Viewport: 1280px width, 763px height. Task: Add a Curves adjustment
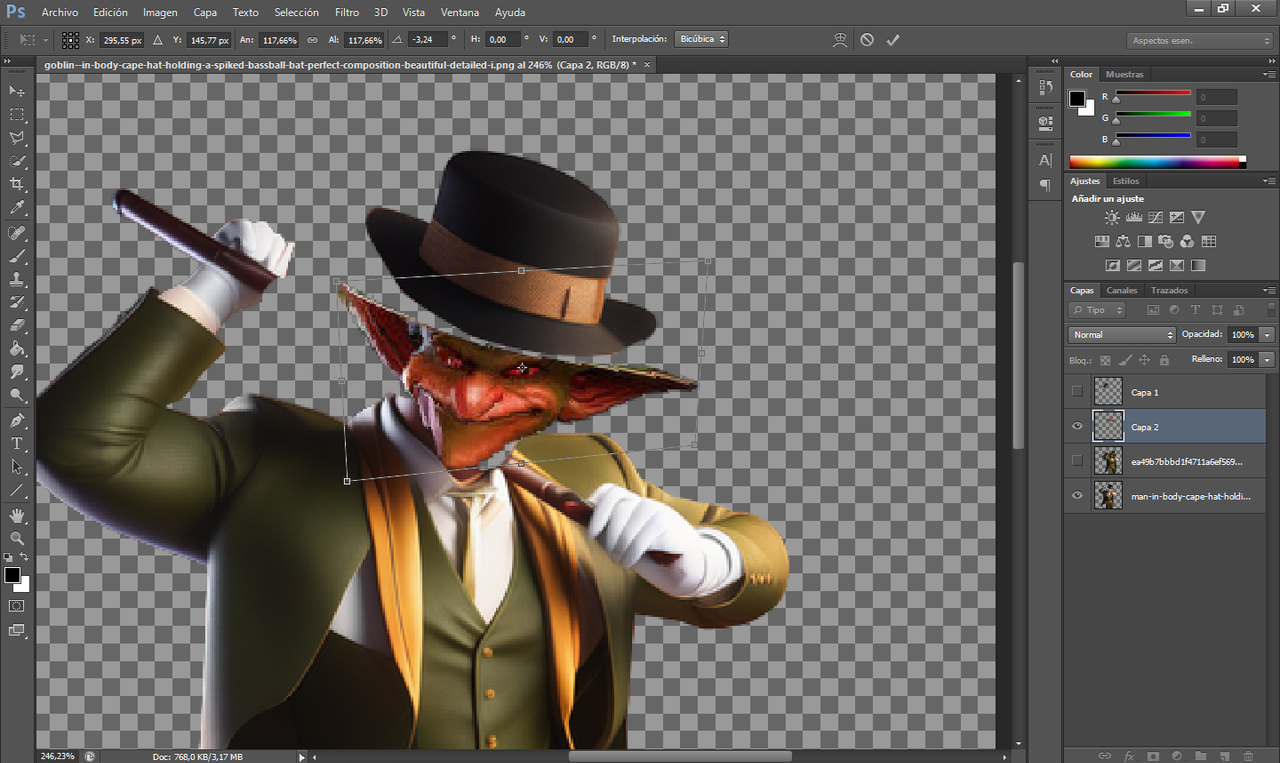(x=1155, y=217)
